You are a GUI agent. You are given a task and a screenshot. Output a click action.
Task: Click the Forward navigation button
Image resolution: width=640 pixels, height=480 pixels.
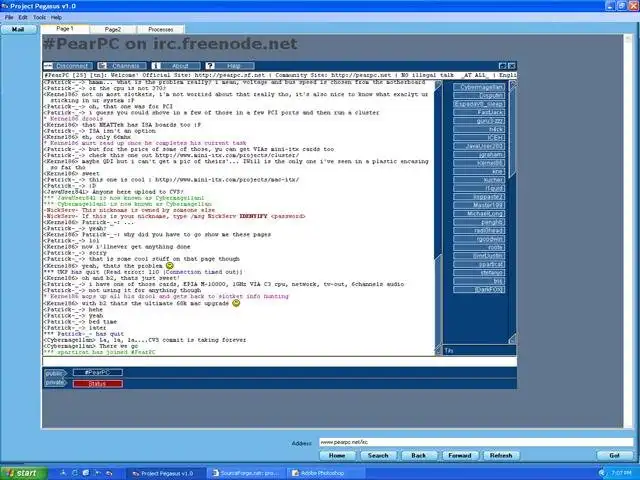pos(460,456)
